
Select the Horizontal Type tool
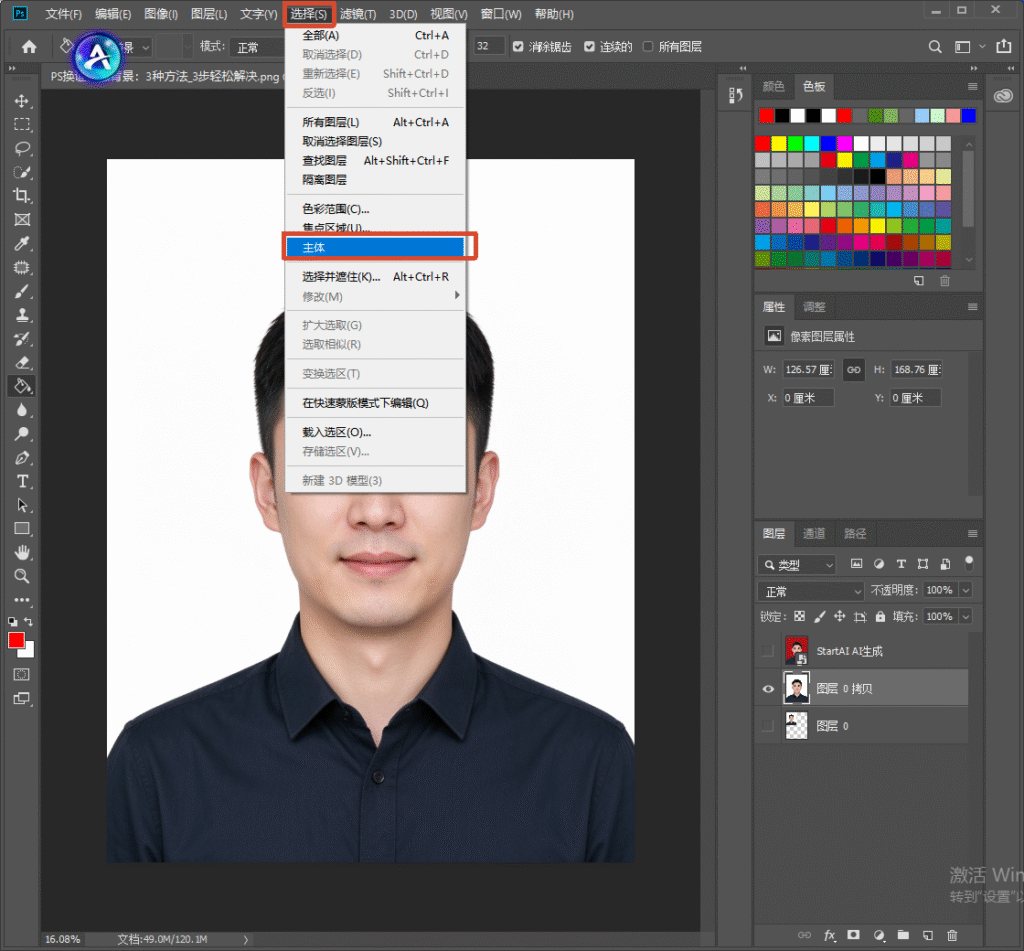(x=22, y=481)
